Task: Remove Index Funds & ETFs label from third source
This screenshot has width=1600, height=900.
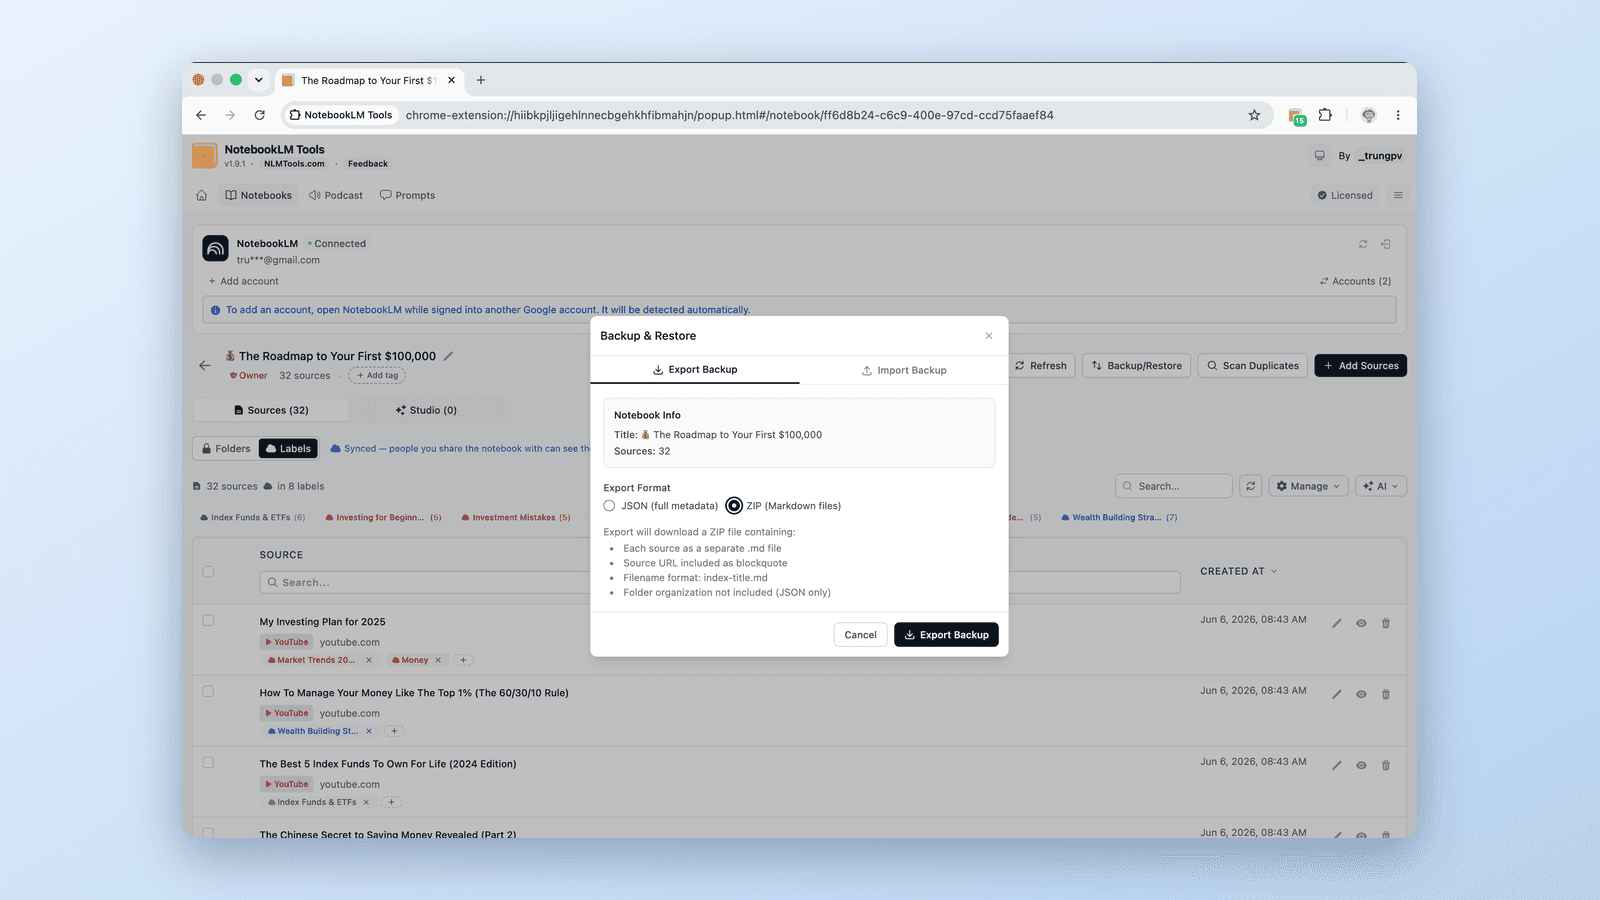Action: [x=366, y=802]
